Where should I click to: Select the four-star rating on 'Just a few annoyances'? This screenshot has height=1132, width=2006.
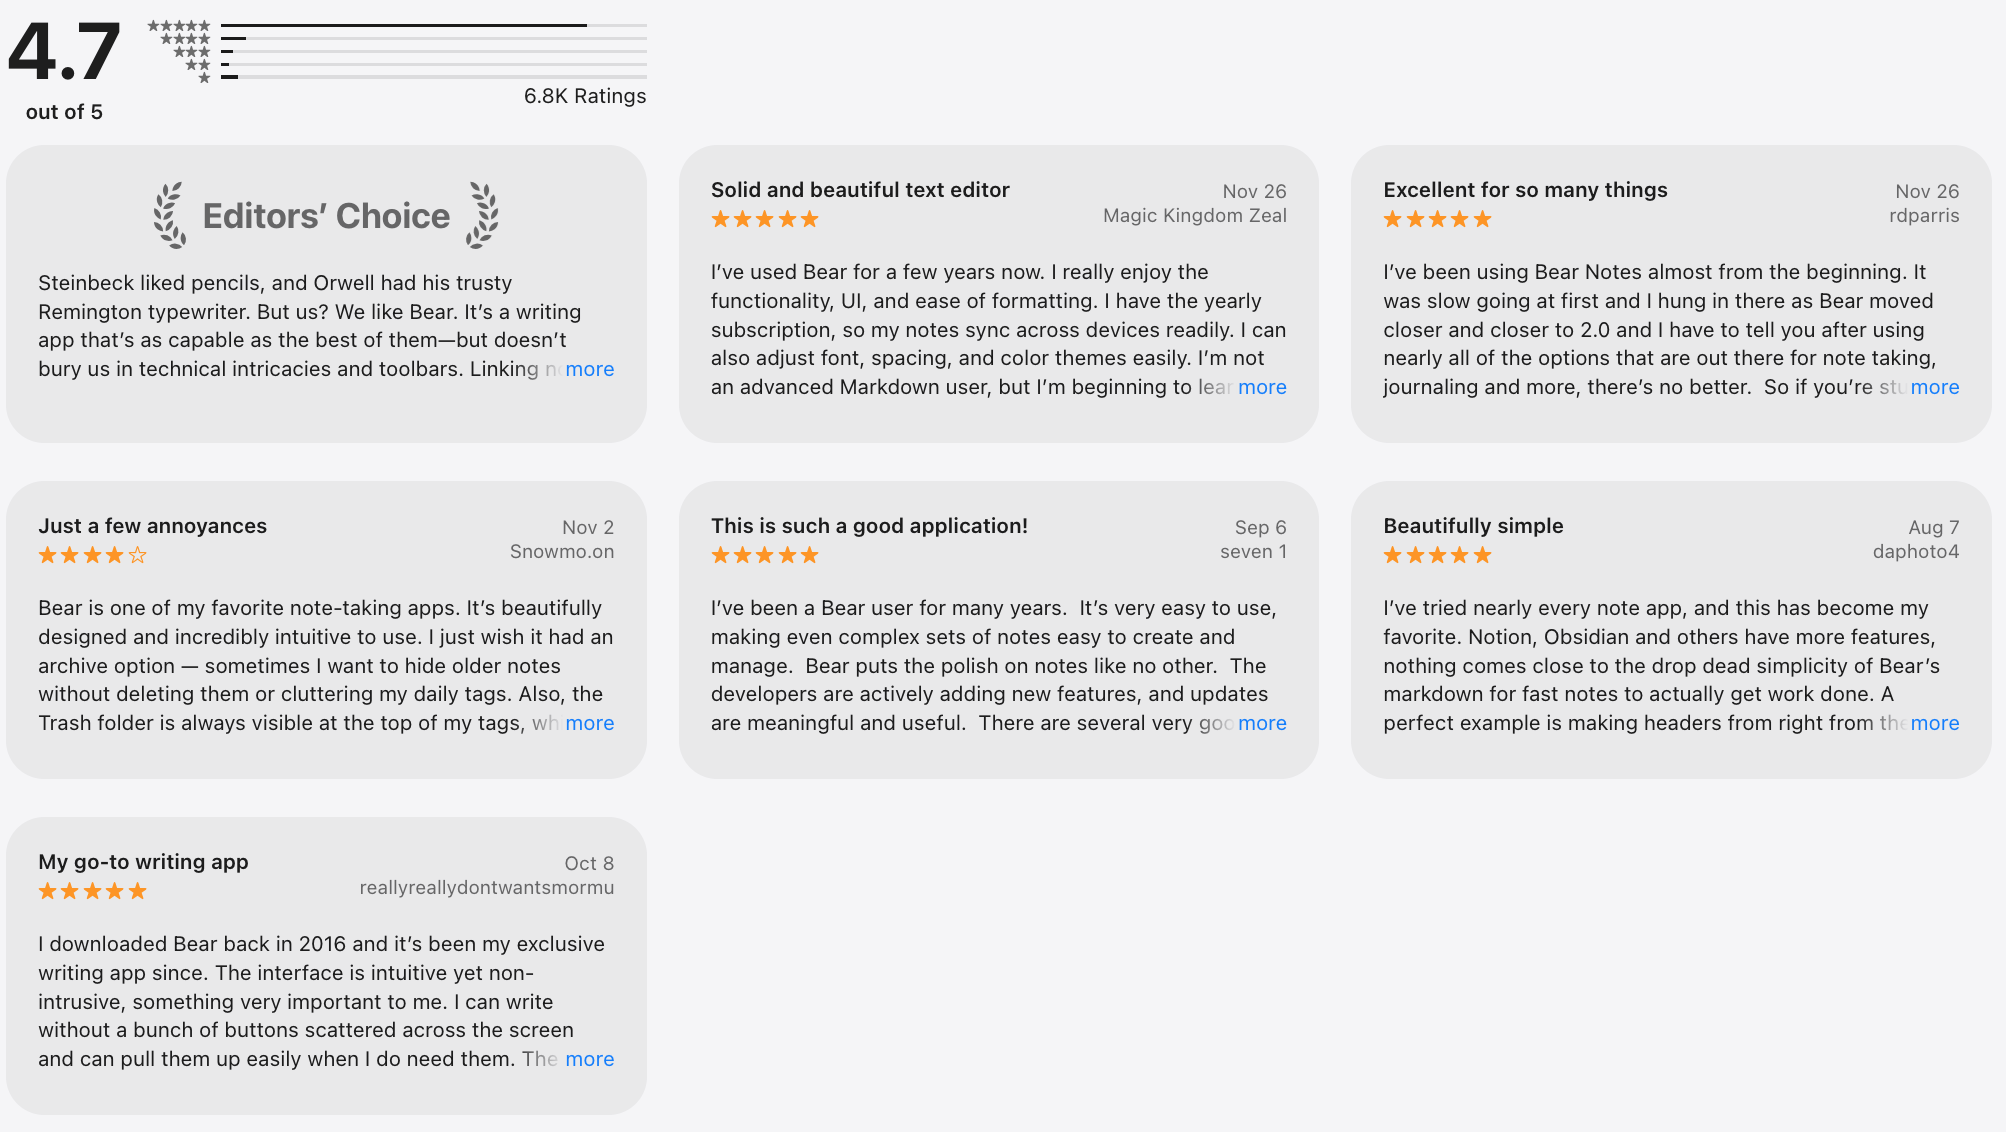click(x=90, y=554)
